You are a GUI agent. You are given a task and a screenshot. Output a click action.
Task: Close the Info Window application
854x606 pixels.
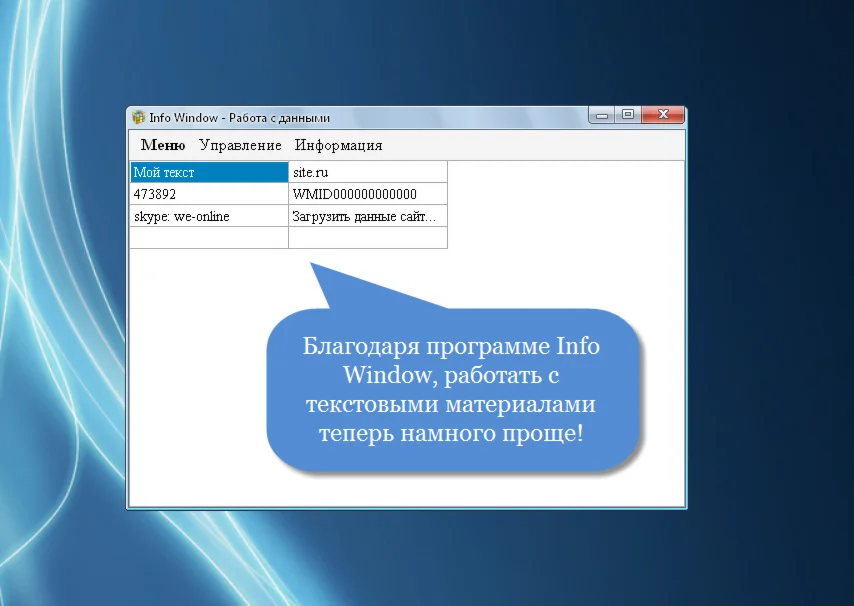662,115
